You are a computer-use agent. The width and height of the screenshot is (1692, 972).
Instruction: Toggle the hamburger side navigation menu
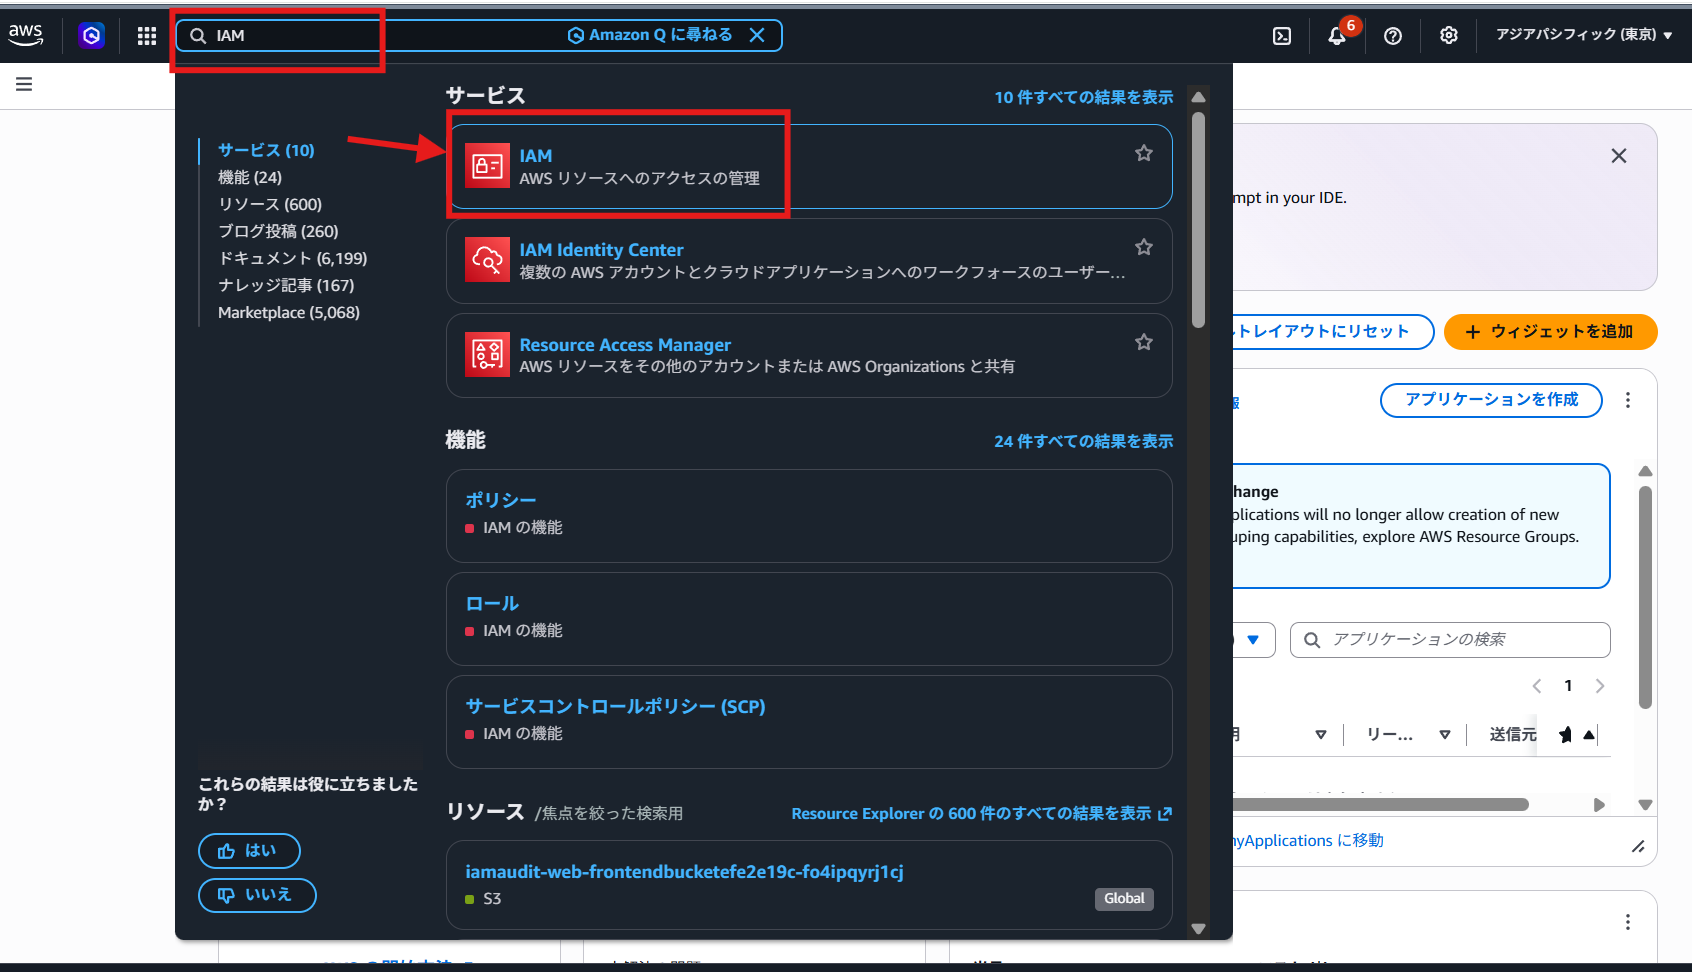tap(24, 84)
